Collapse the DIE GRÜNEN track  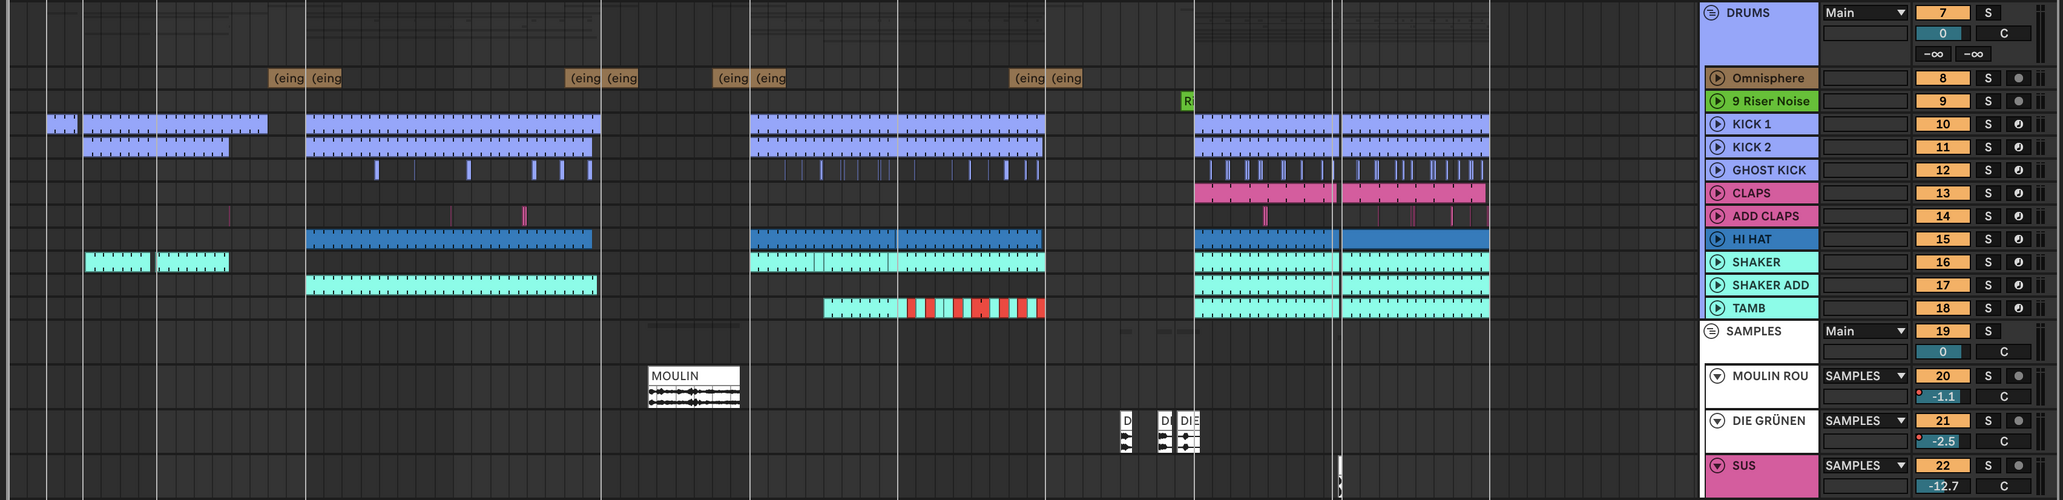click(1717, 421)
